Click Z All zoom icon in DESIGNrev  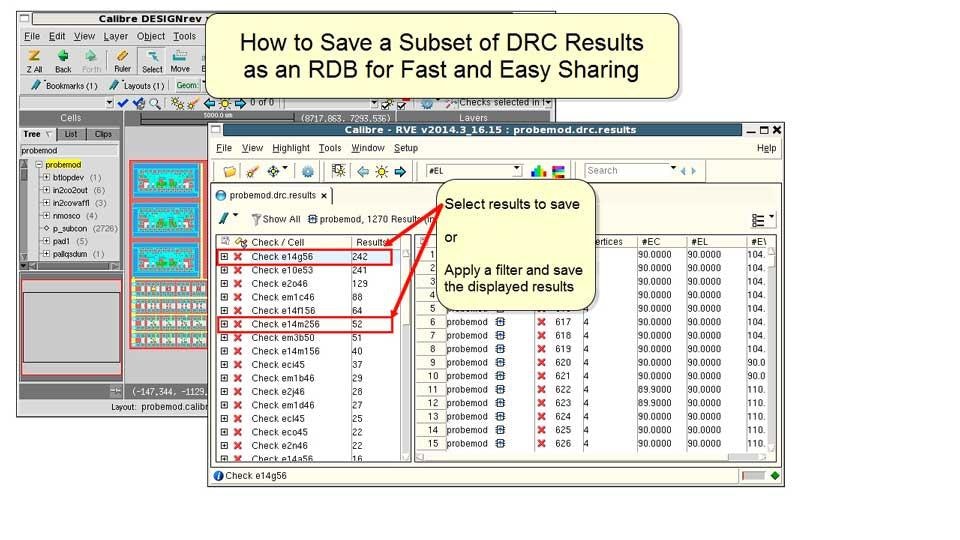[x=34, y=61]
